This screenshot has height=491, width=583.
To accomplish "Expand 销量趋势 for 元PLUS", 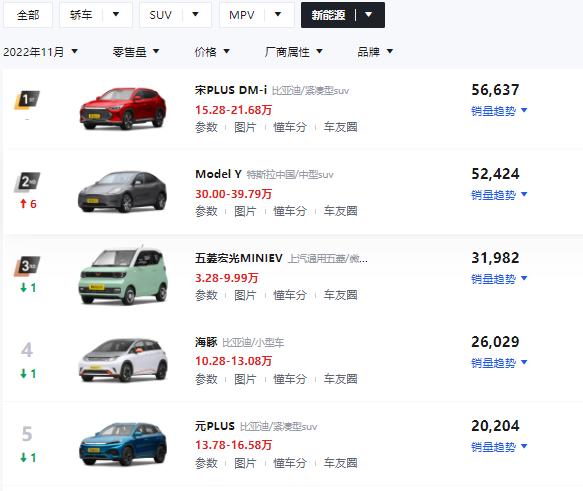I will 499,447.
